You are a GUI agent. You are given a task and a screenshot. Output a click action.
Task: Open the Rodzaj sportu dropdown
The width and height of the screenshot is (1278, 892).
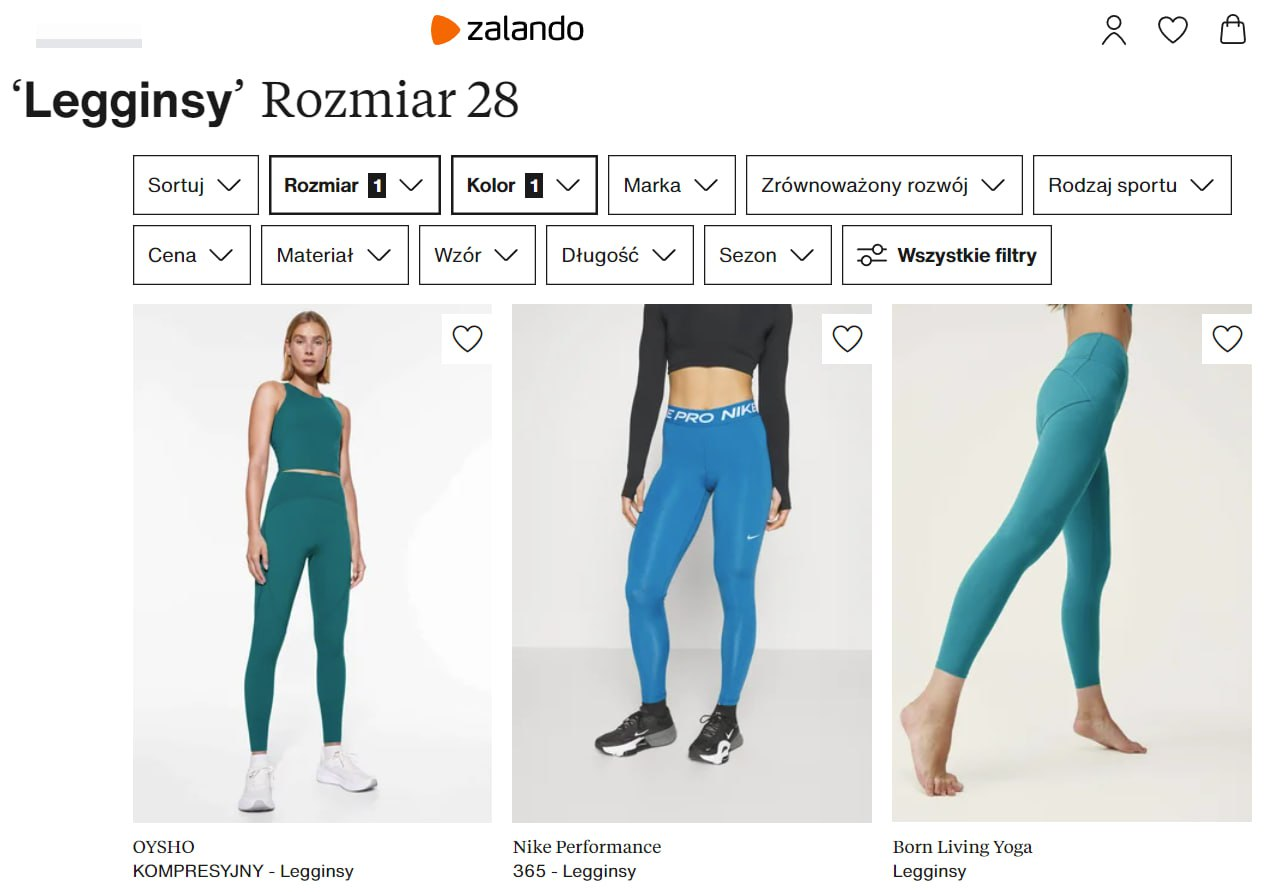pos(1131,185)
